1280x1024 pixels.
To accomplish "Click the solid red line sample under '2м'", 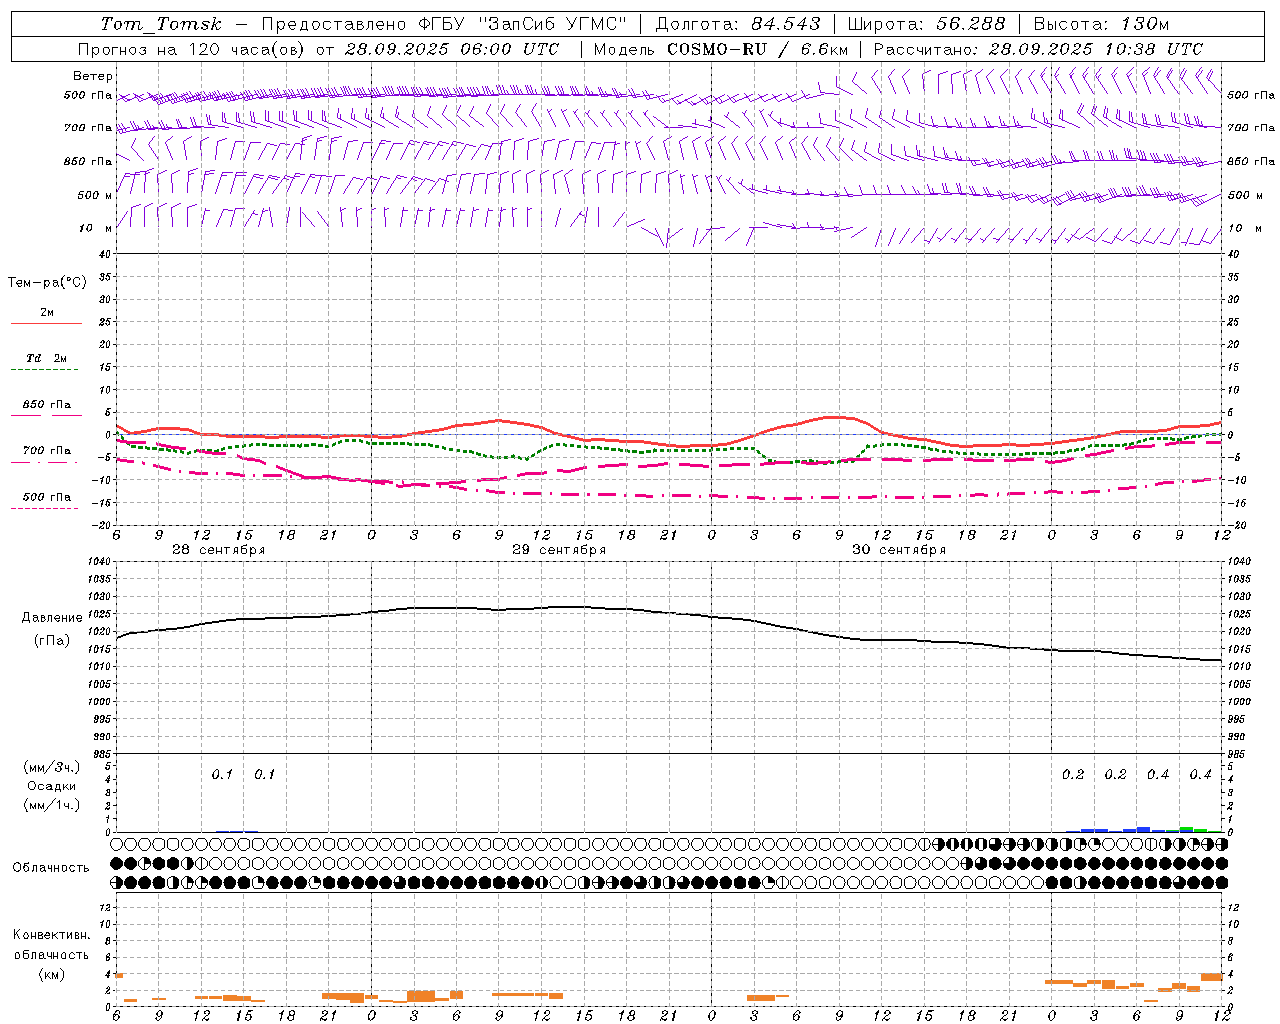I will coord(46,324).
